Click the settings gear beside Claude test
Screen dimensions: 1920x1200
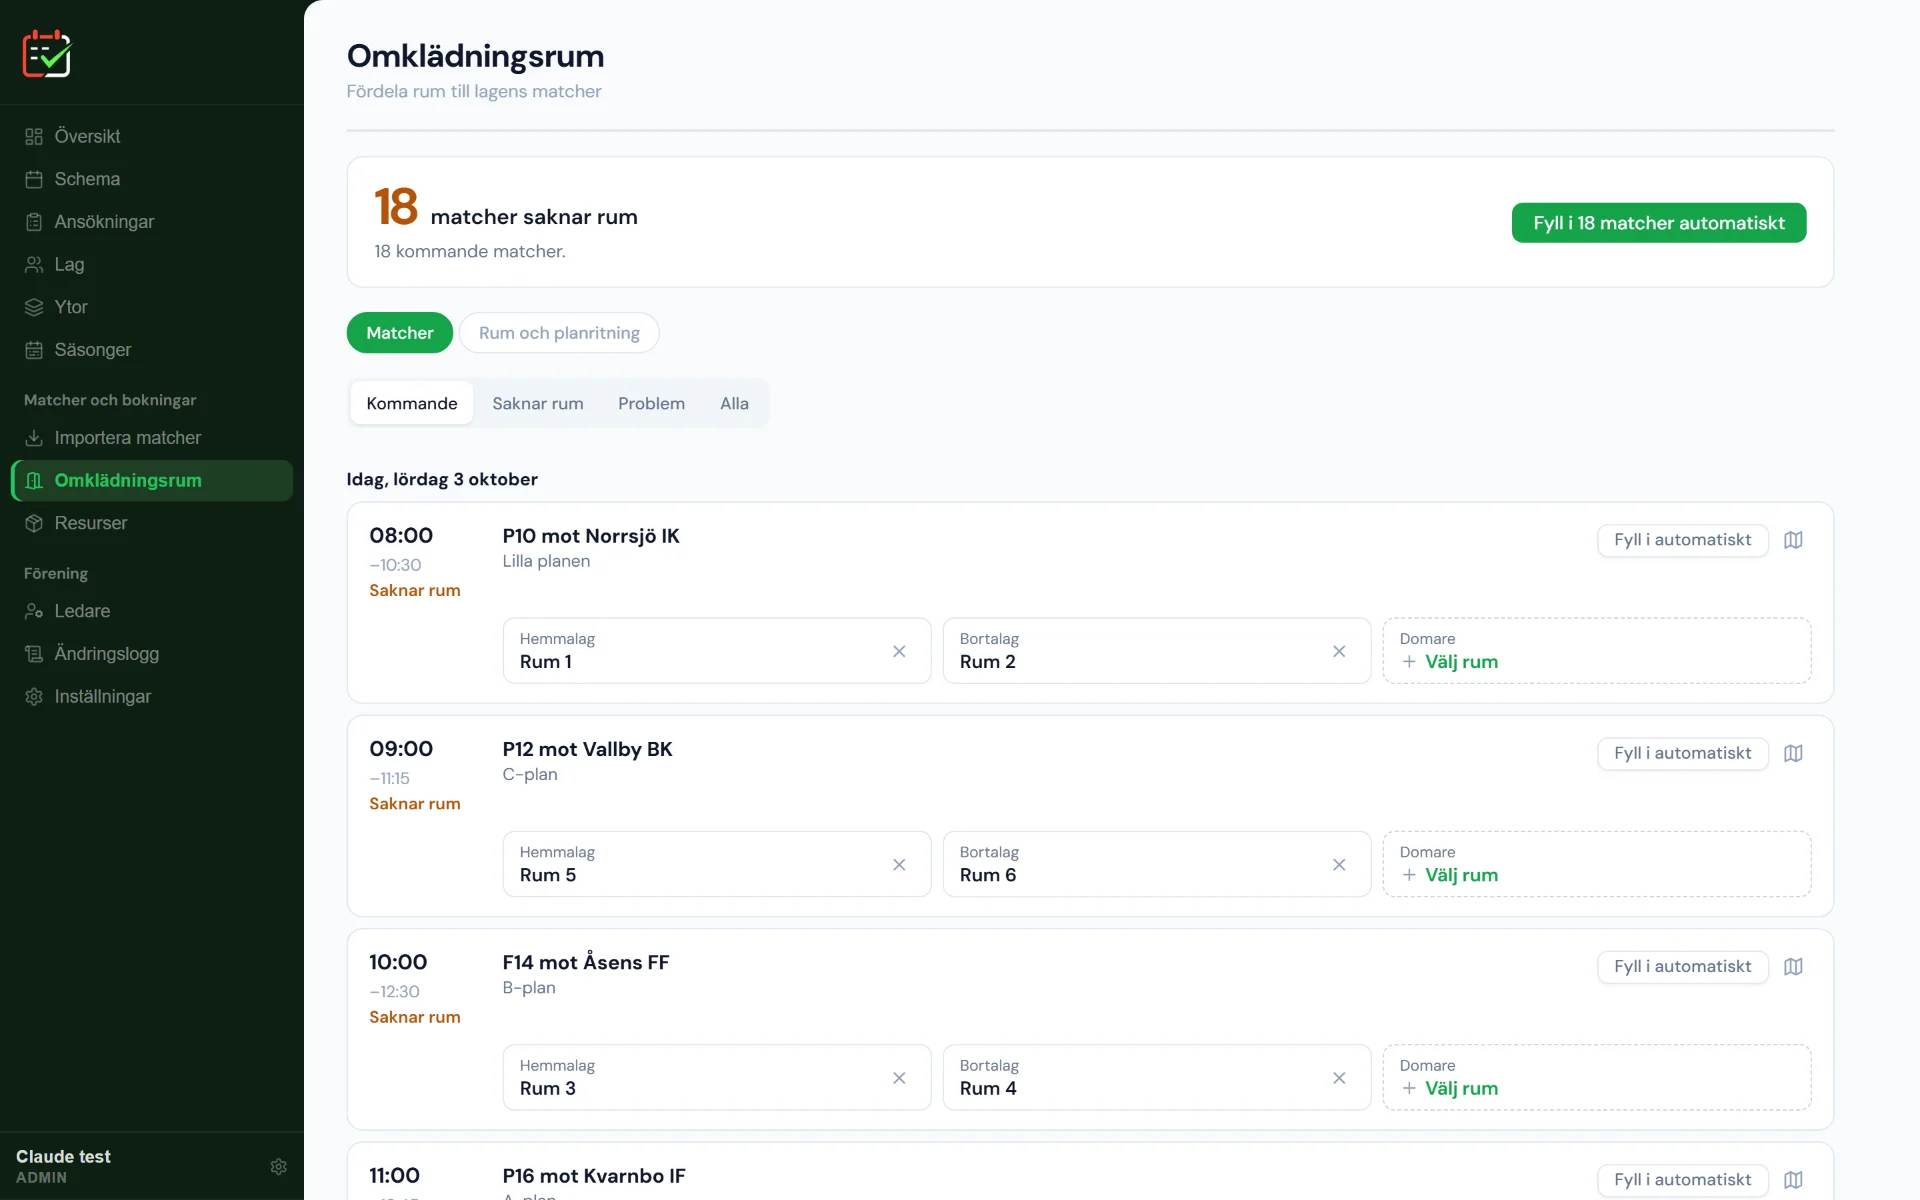coord(279,1166)
